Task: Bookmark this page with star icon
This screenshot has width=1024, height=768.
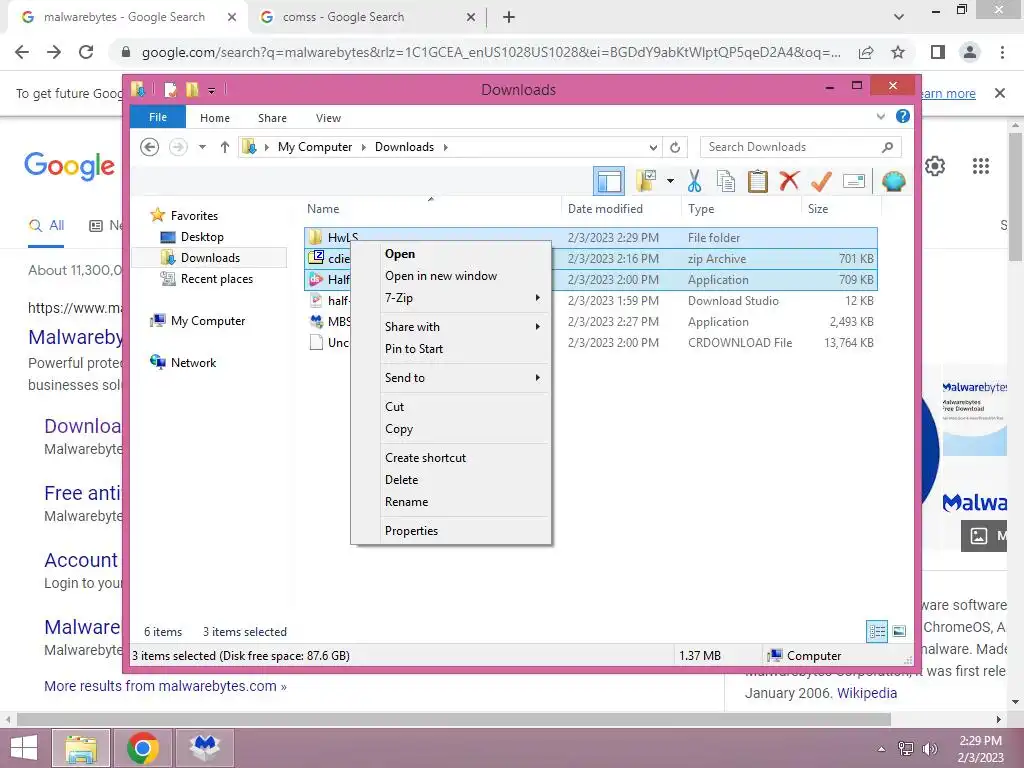Action: (898, 52)
